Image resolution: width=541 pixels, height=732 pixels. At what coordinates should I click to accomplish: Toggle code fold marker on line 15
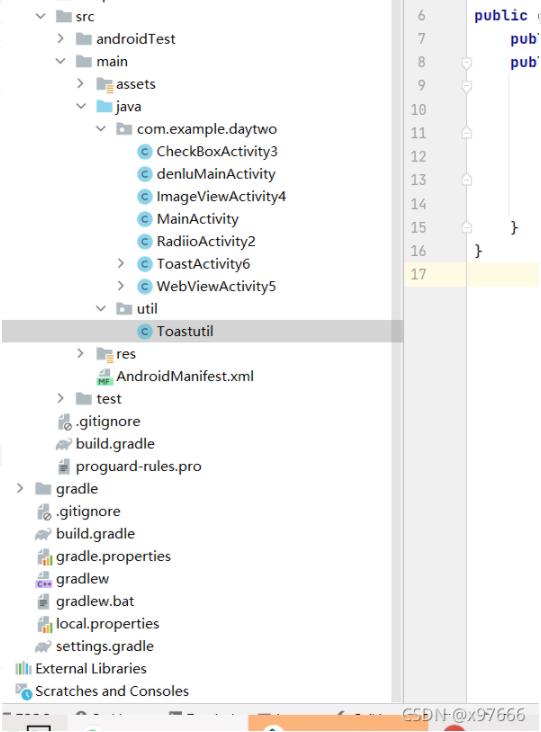click(466, 227)
